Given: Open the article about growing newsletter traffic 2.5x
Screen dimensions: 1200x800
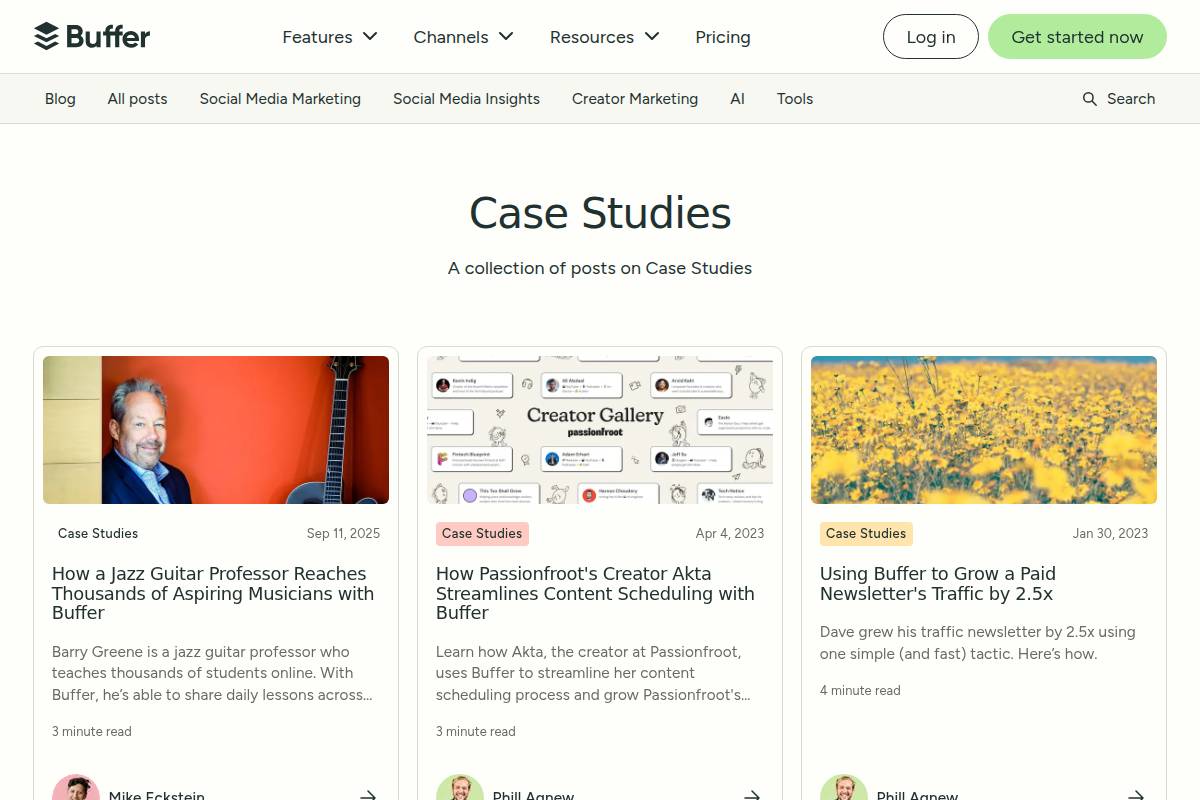Looking at the screenshot, I should [937, 584].
